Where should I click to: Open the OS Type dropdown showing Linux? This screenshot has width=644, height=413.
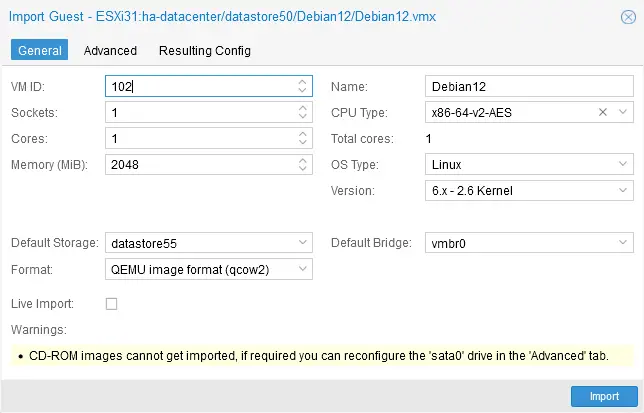[623, 164]
